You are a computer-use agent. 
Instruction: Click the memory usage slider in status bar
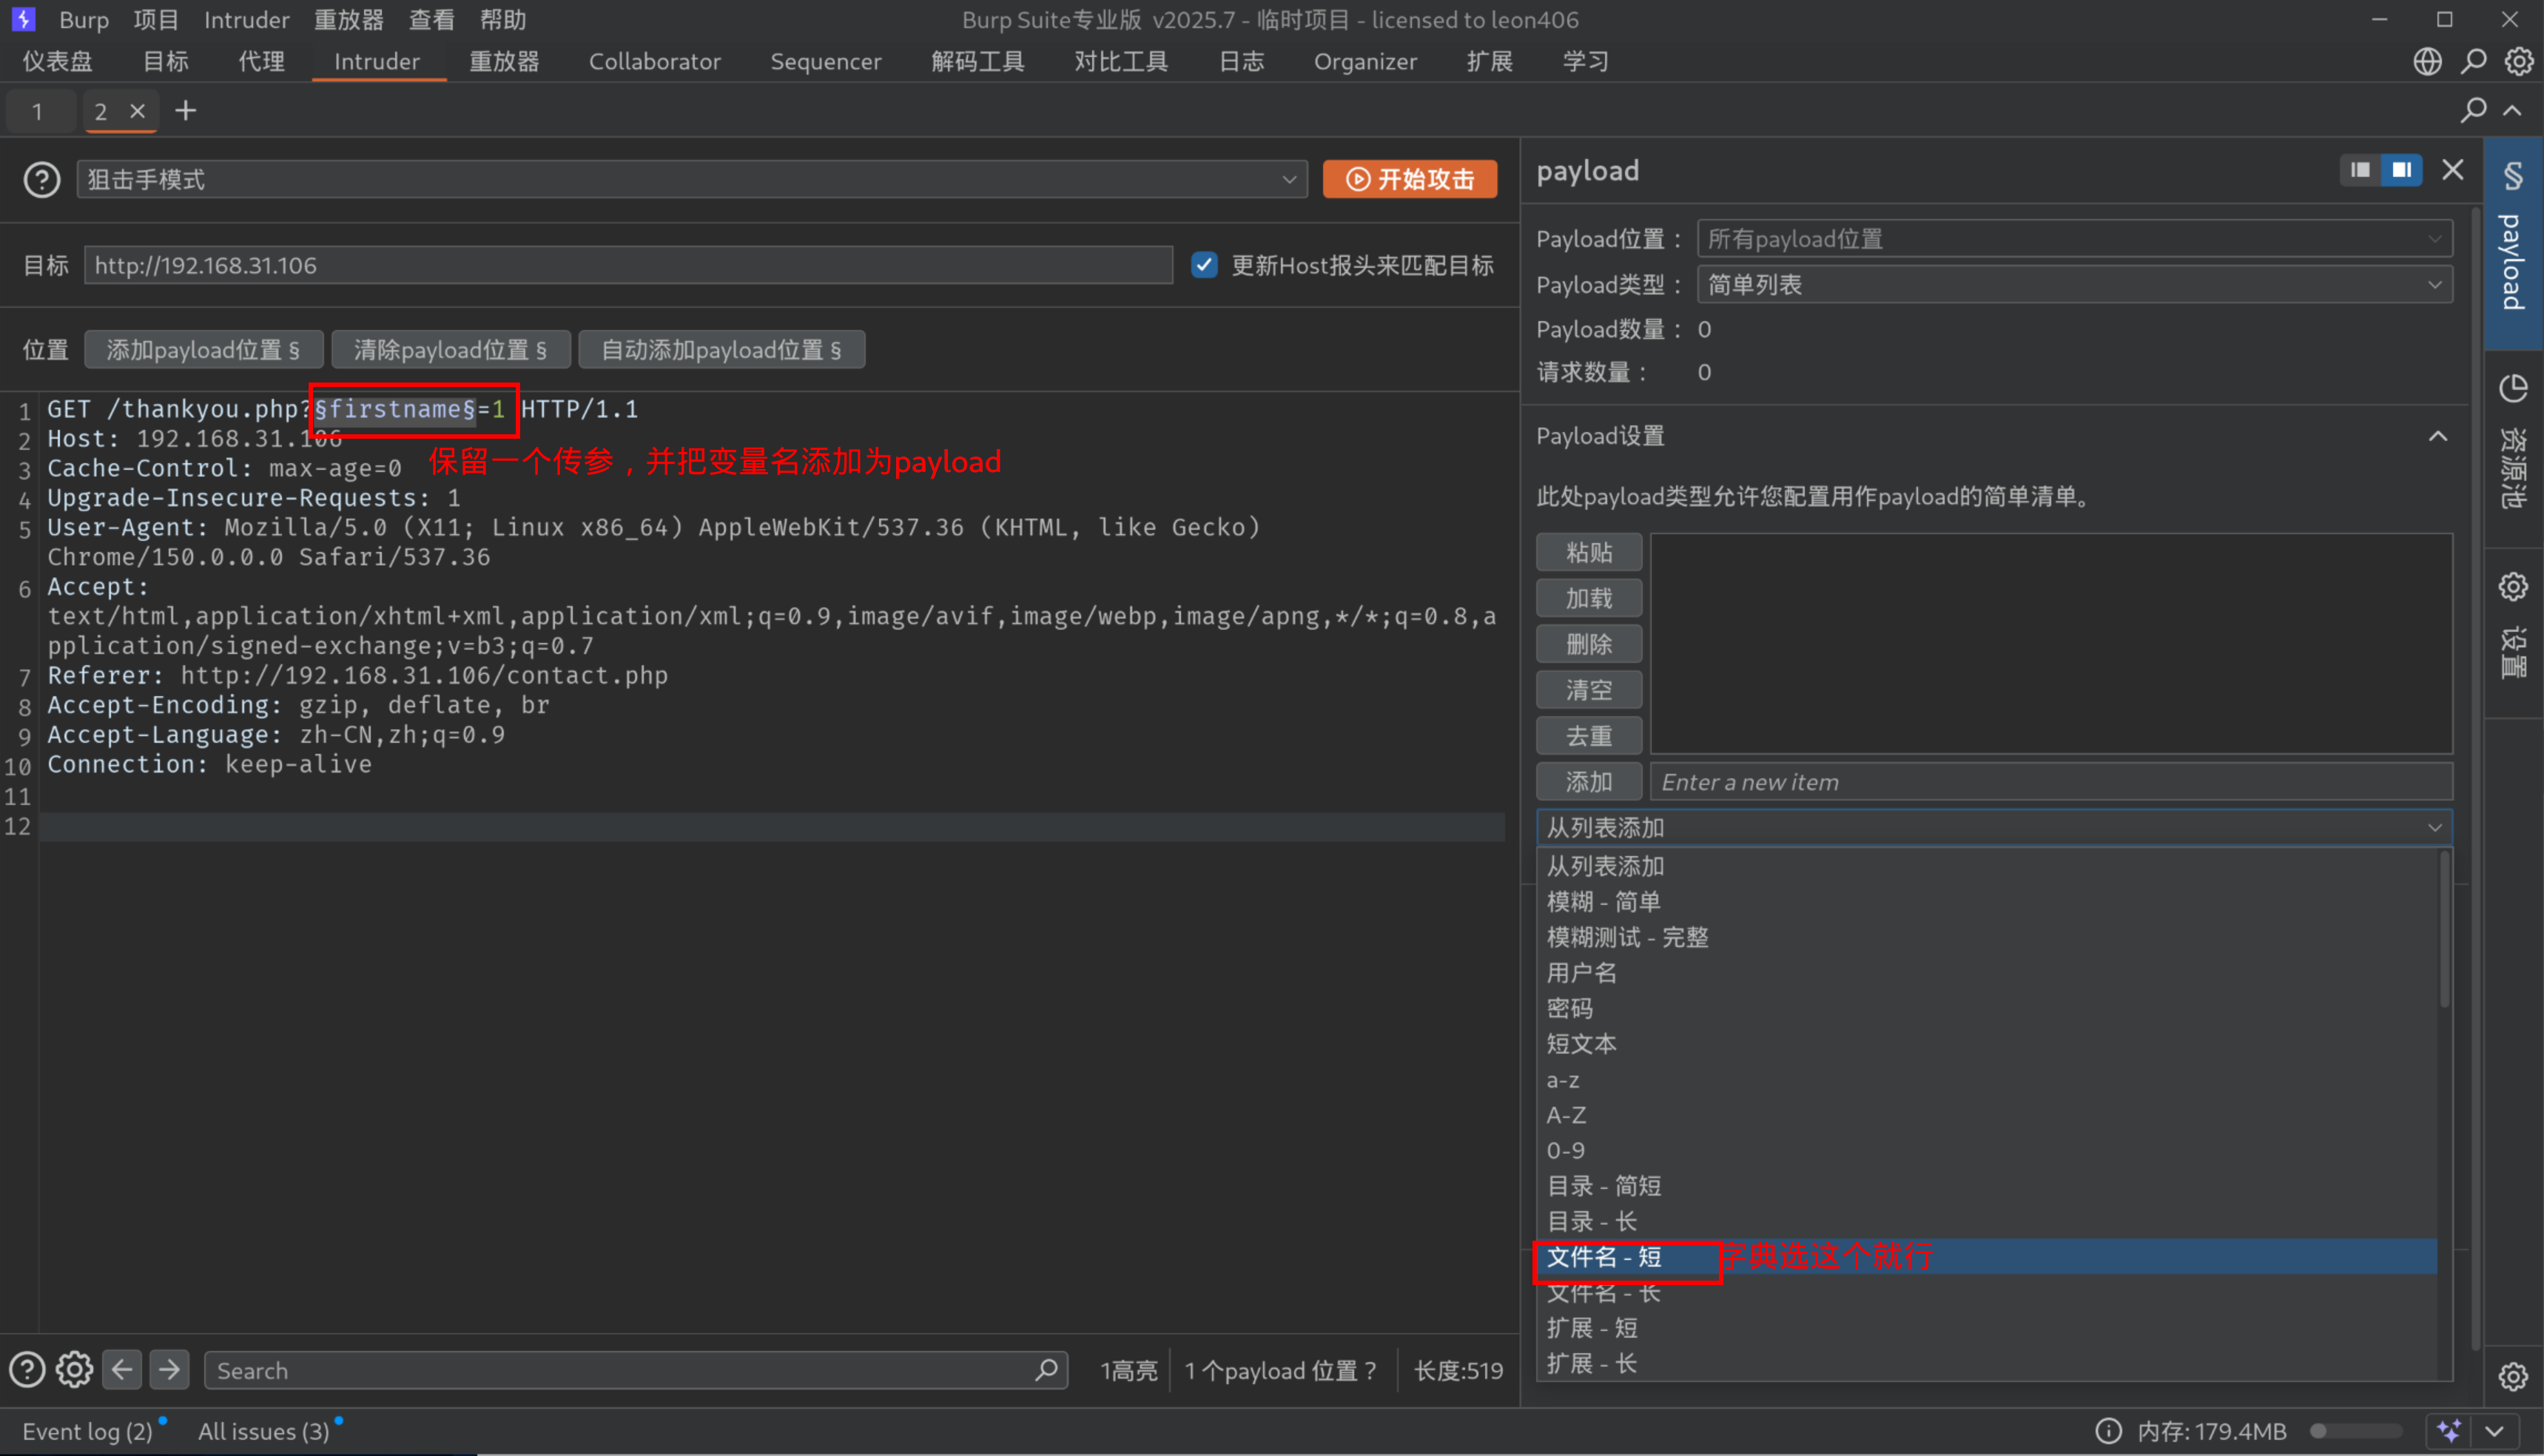[2355, 1431]
